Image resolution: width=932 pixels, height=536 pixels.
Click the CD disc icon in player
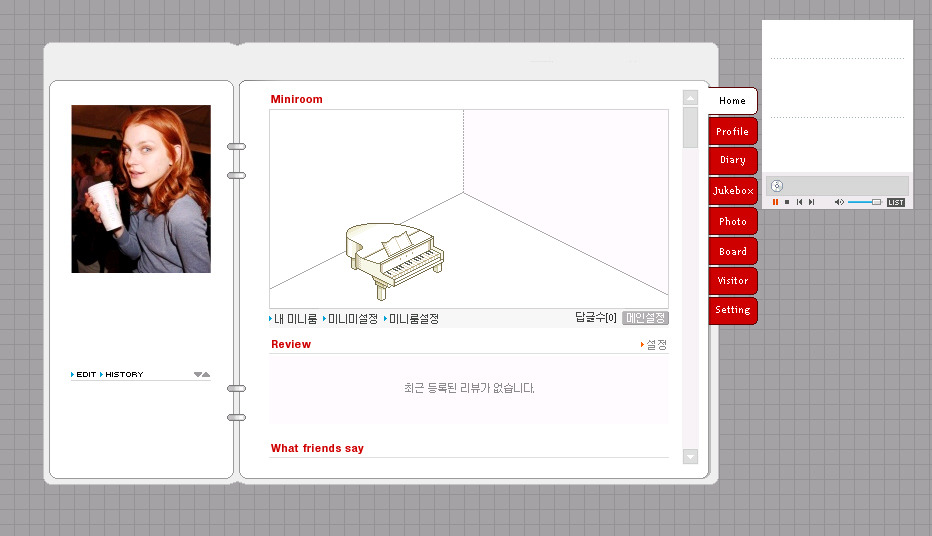pyautogui.click(x=777, y=186)
